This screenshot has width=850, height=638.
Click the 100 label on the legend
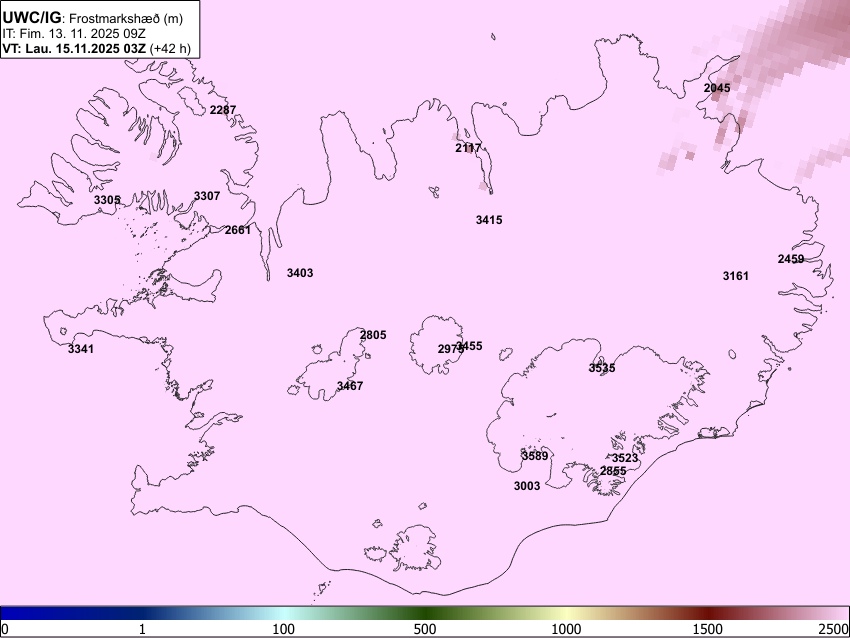tap(283, 629)
